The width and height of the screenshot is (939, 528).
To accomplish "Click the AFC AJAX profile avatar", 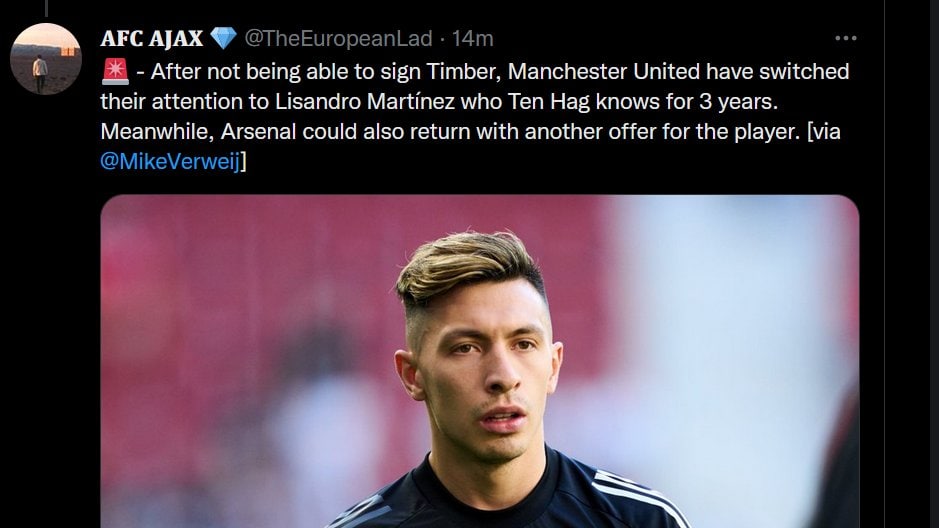I will coord(45,59).
